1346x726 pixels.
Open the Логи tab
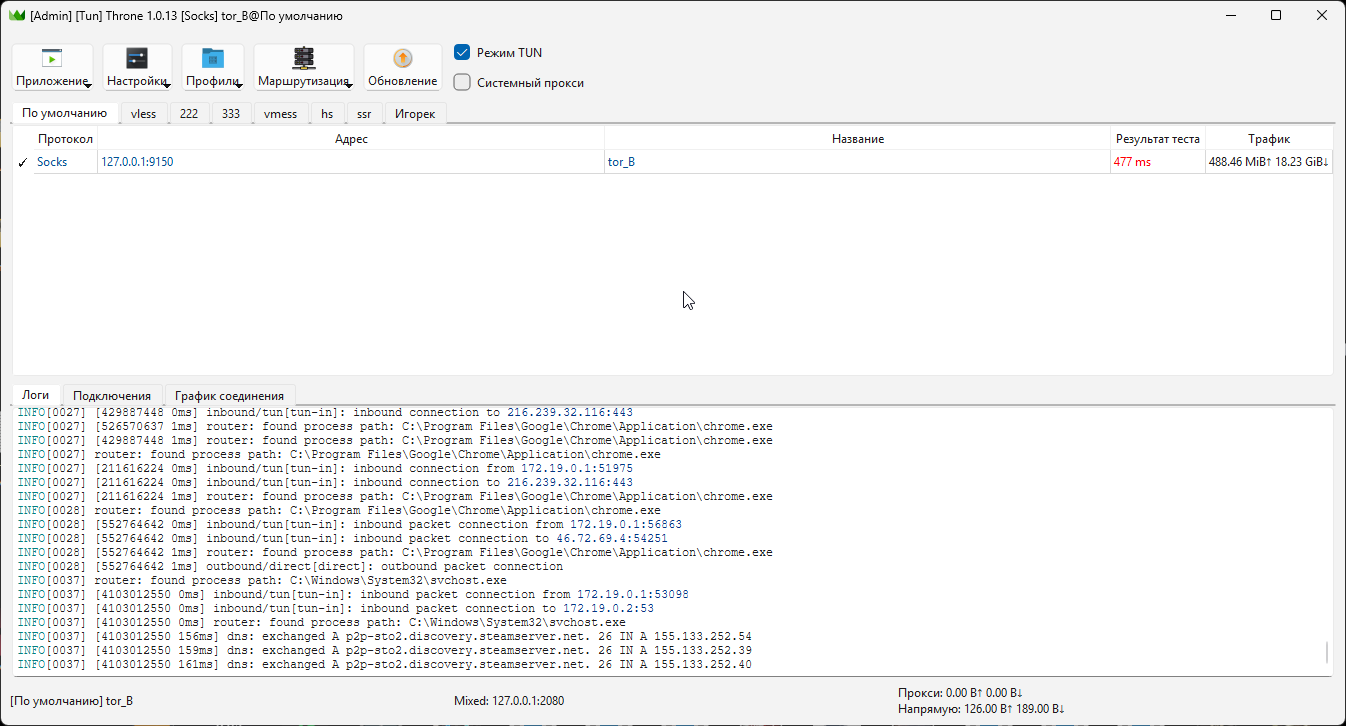[36, 395]
